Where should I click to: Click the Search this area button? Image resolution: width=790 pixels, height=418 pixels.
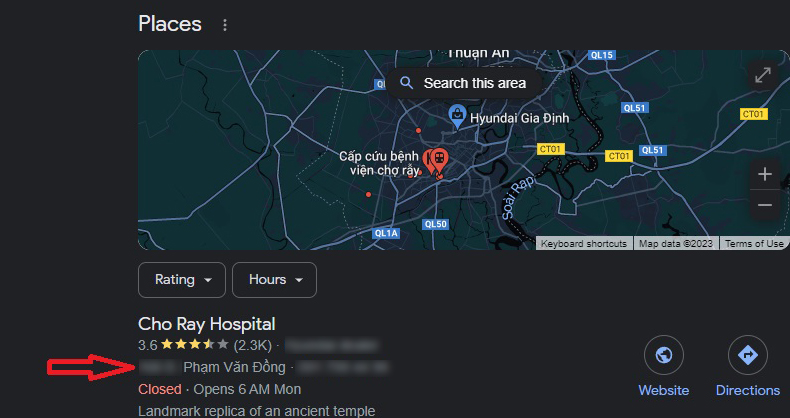pos(463,83)
